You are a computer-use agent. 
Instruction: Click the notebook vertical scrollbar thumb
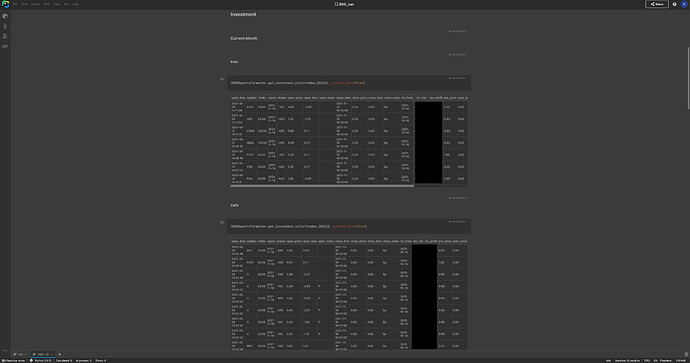[x=688, y=78]
